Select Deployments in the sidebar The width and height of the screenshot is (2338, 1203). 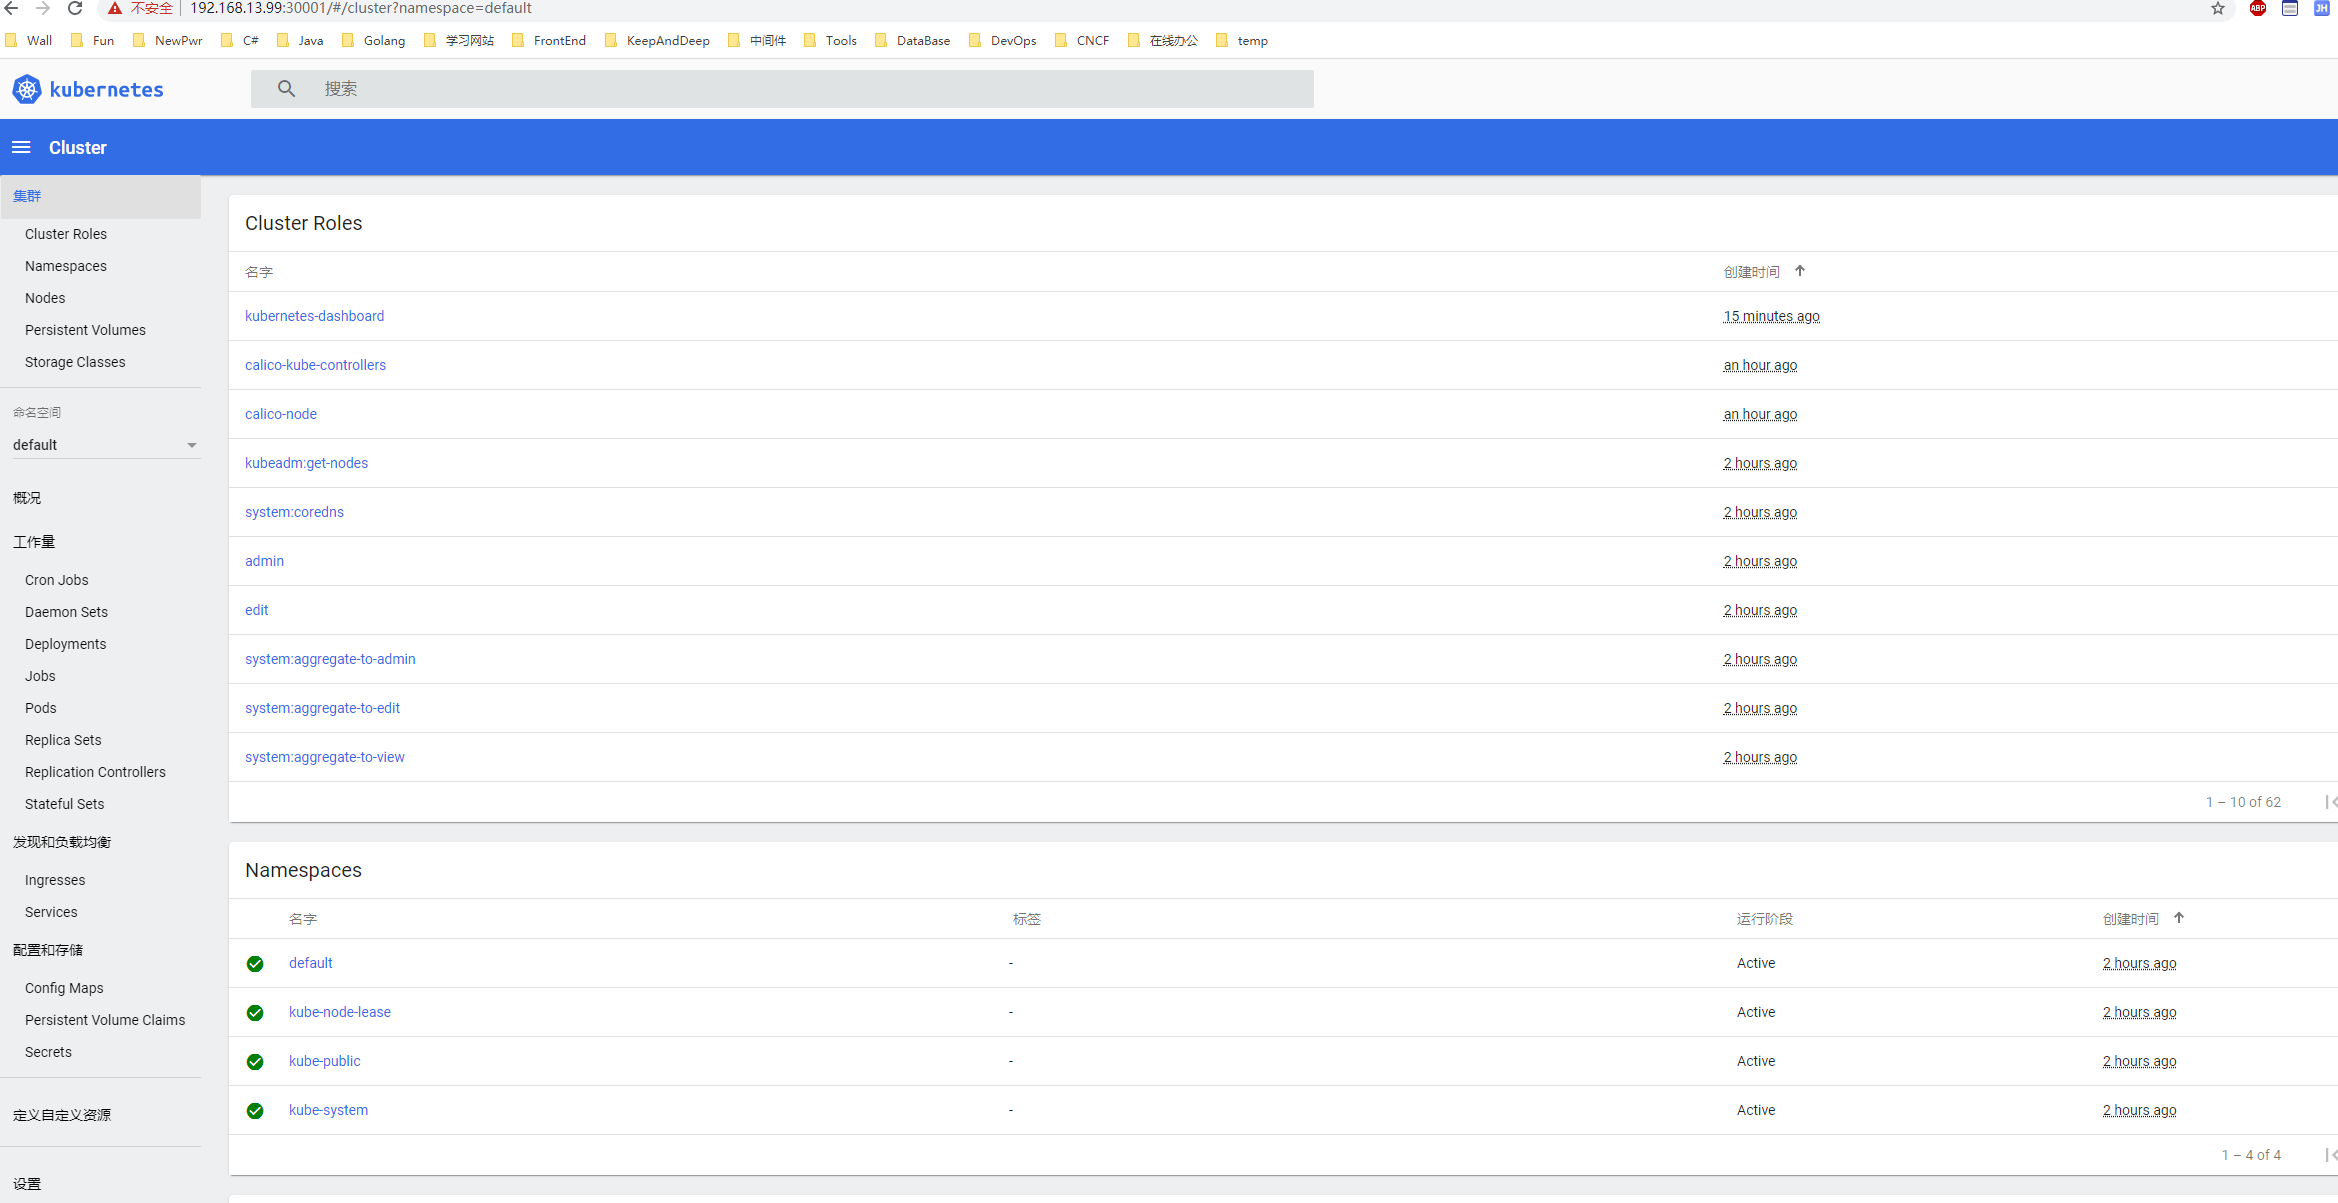65,644
